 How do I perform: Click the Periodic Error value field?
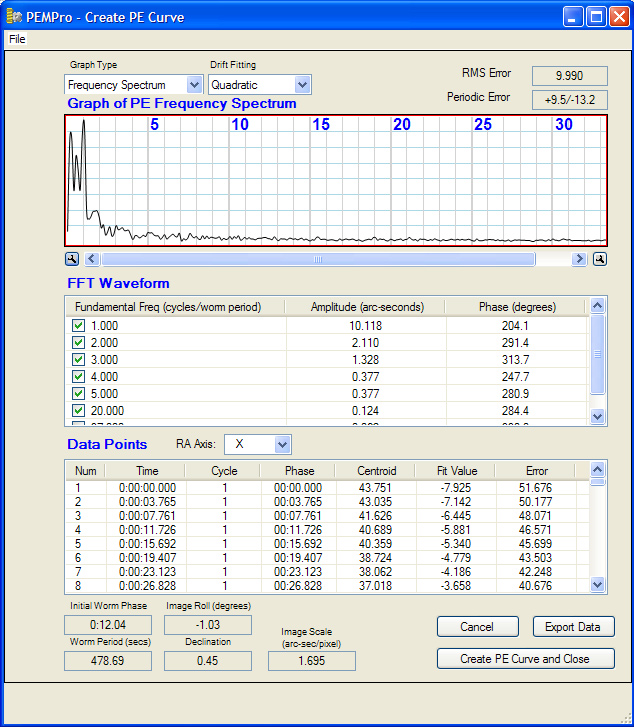pyautogui.click(x=570, y=100)
